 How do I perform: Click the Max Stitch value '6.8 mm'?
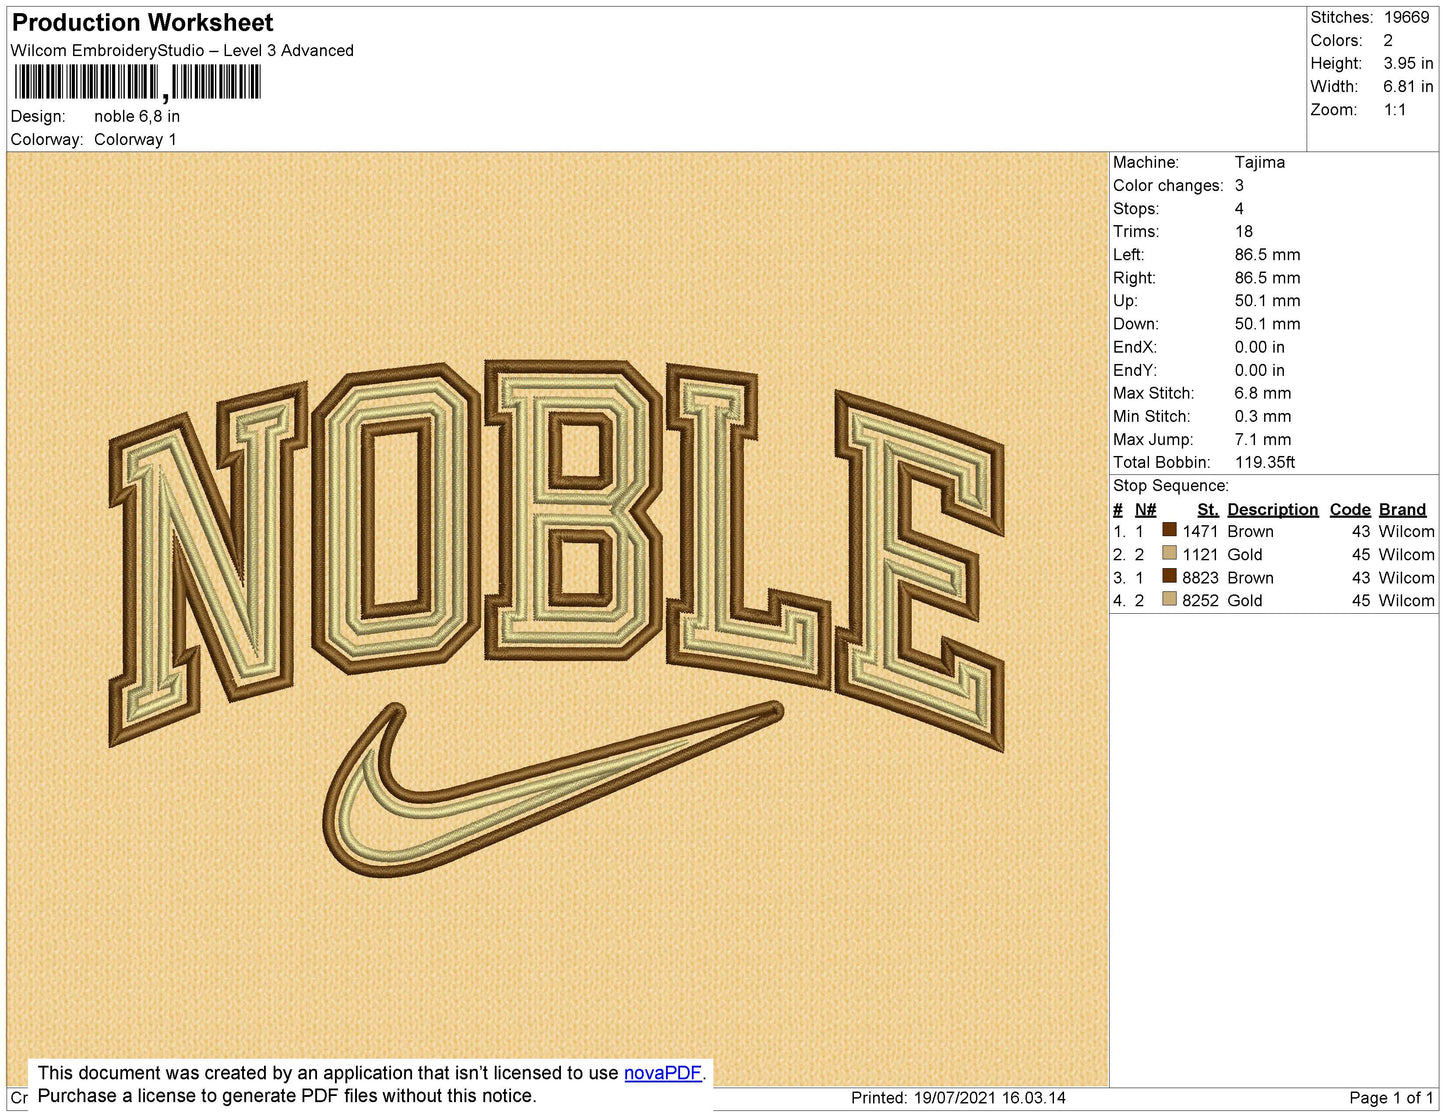tap(1263, 393)
